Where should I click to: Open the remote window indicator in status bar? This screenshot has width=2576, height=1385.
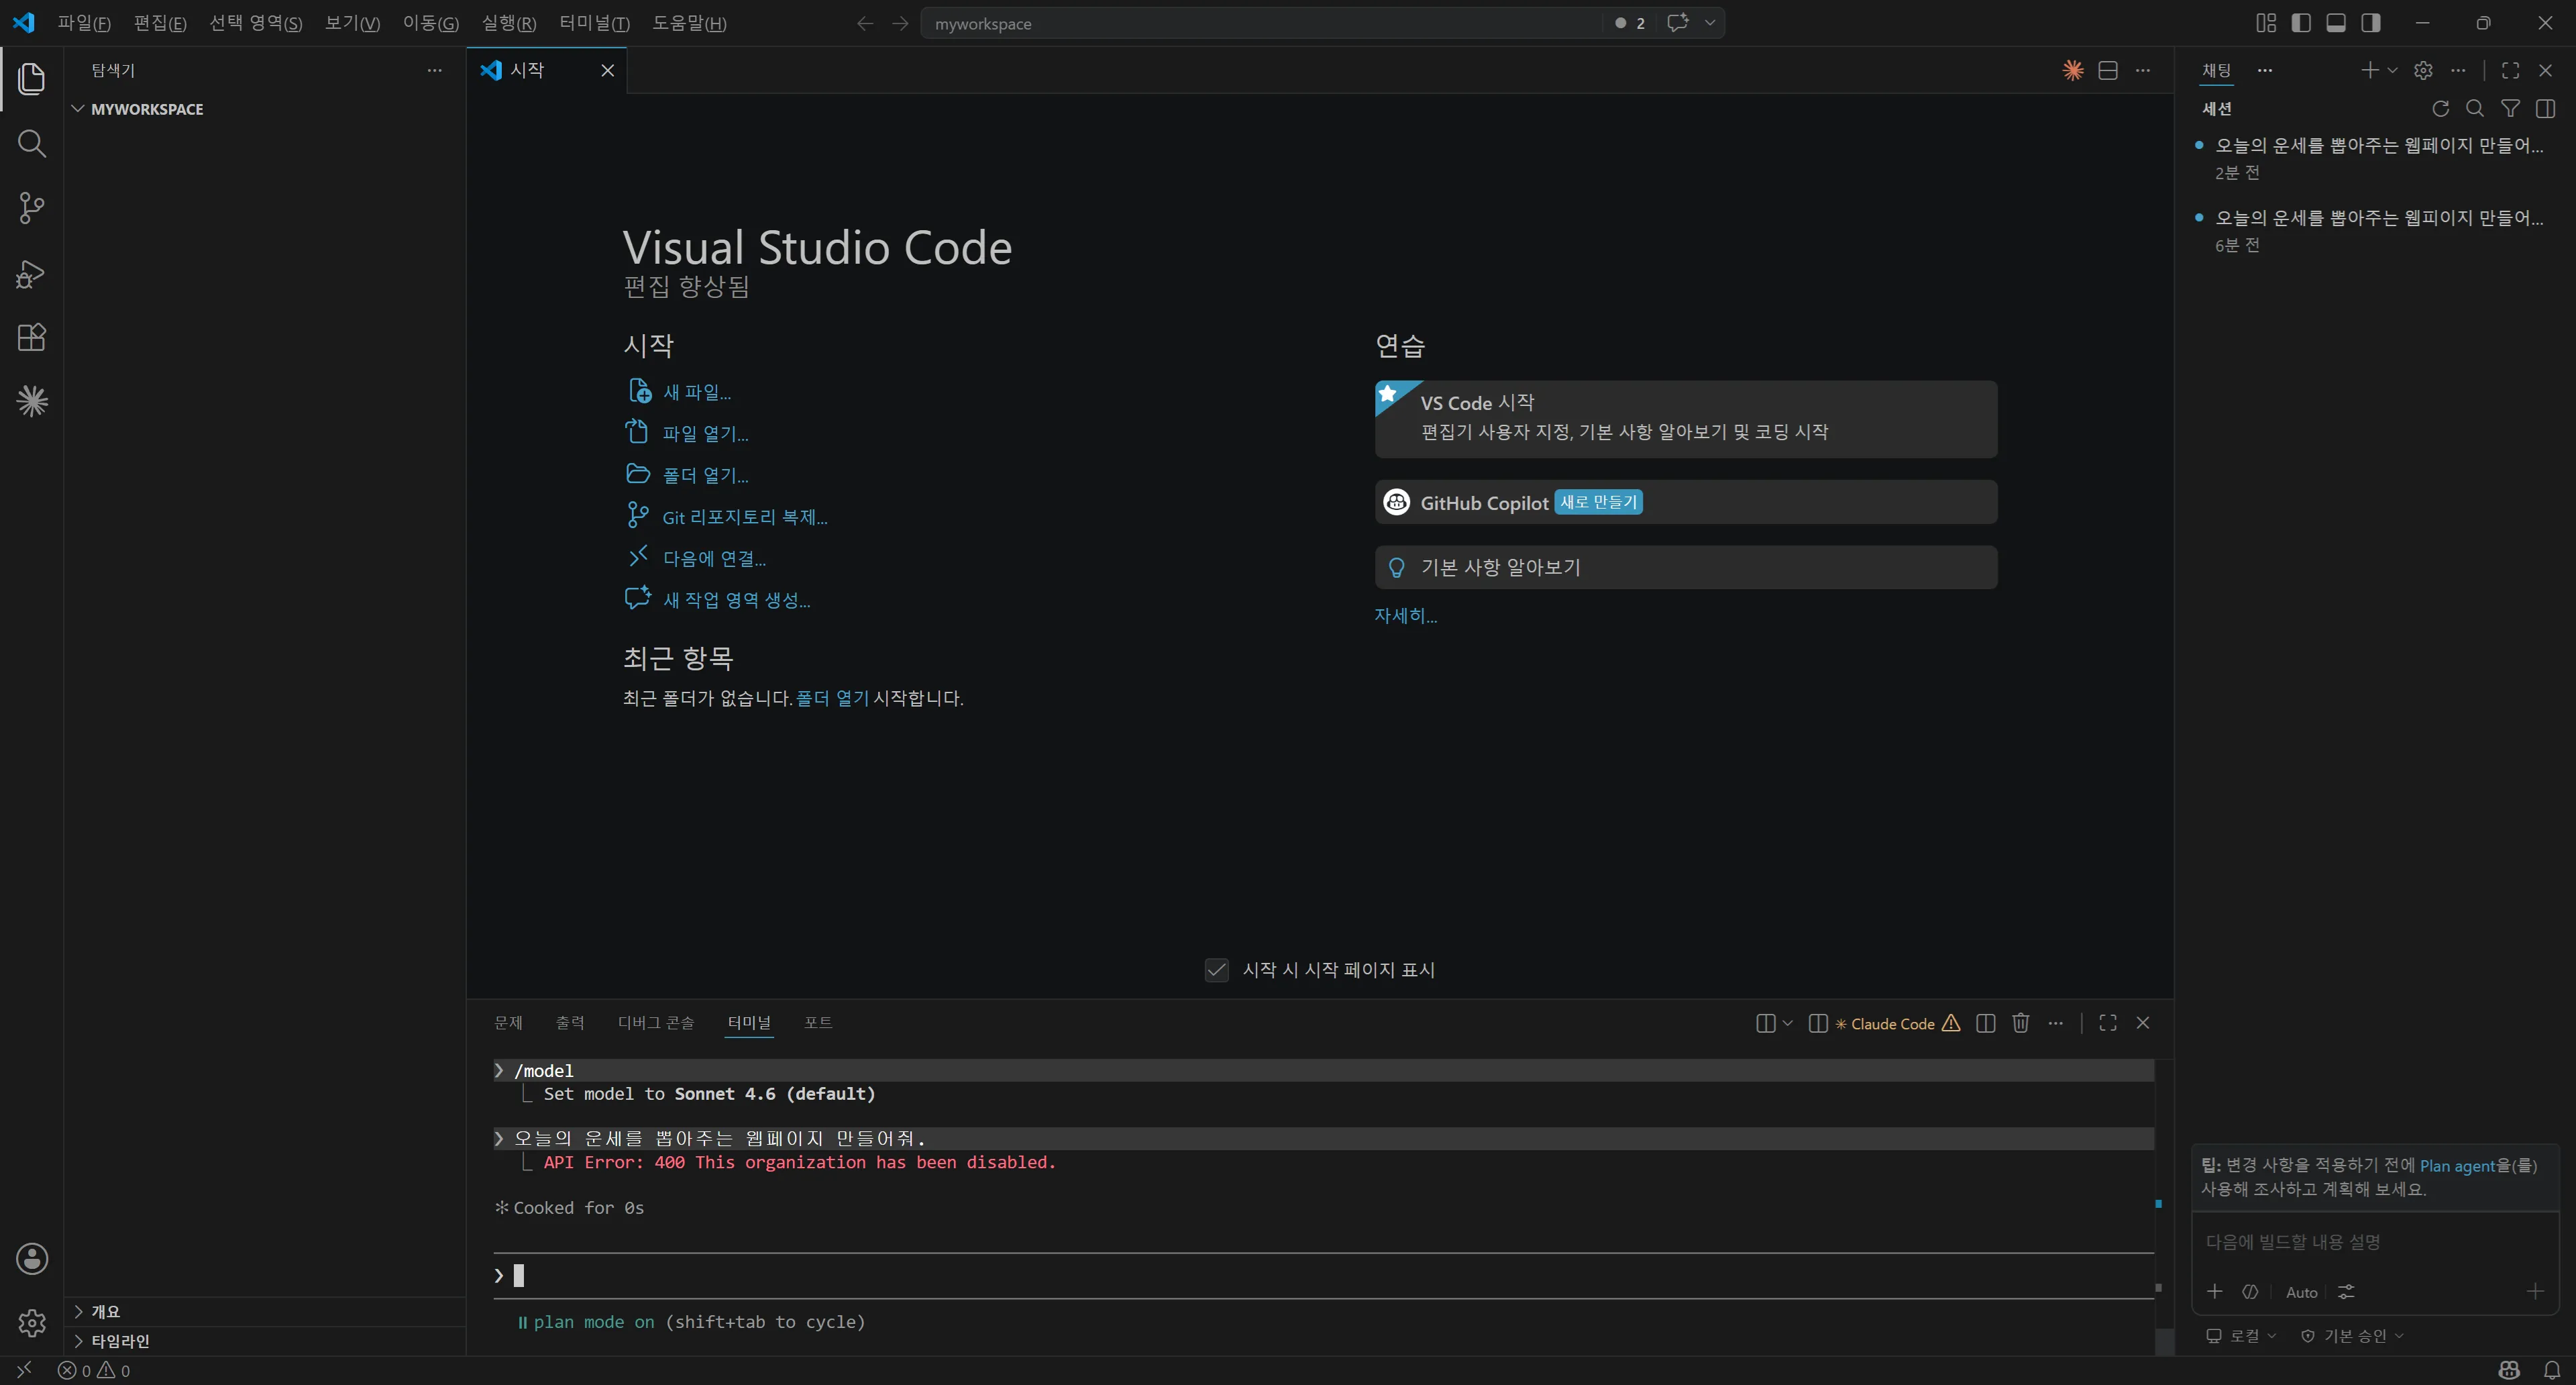(x=24, y=1370)
